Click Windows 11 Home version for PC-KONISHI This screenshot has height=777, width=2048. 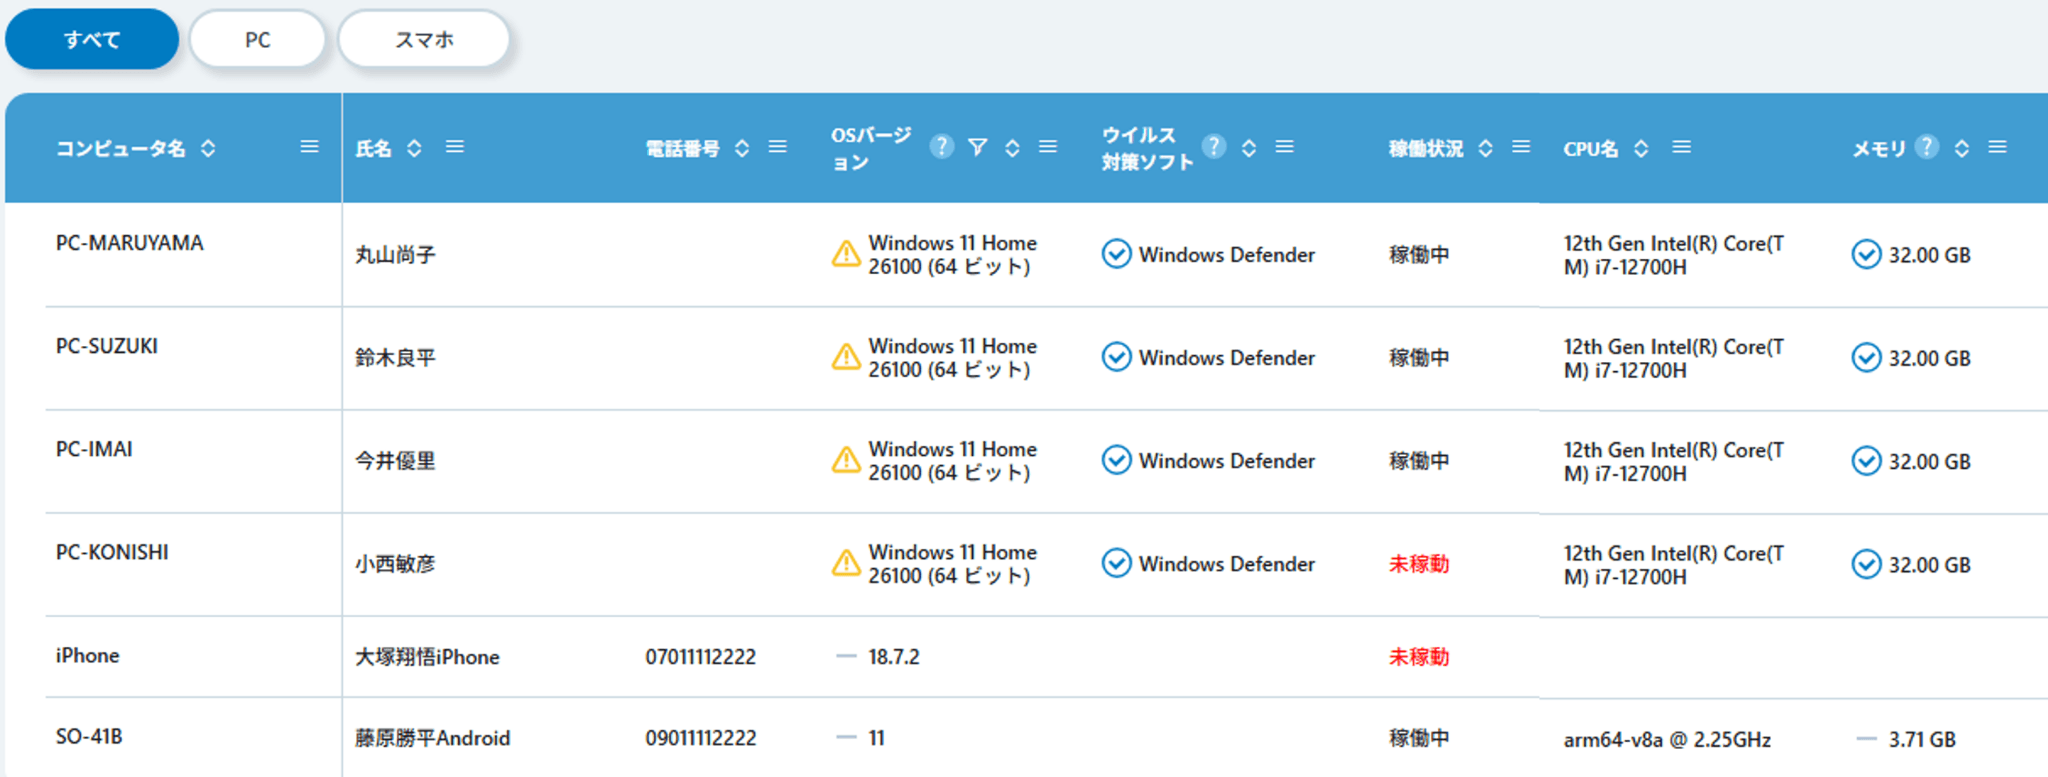coord(952,564)
